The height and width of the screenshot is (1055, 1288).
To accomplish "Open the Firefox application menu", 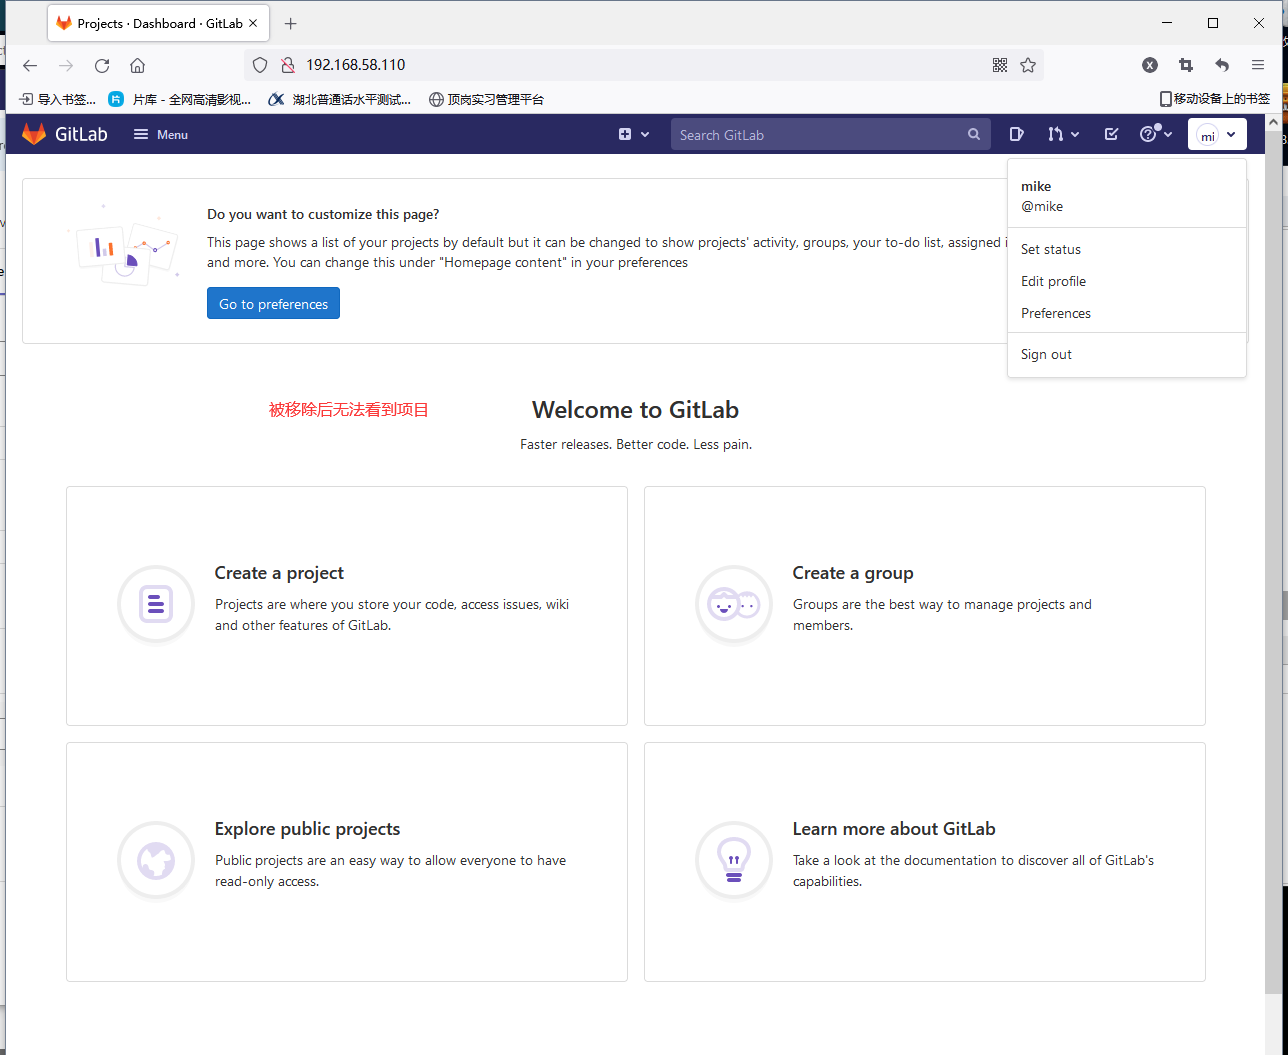I will point(1258,65).
